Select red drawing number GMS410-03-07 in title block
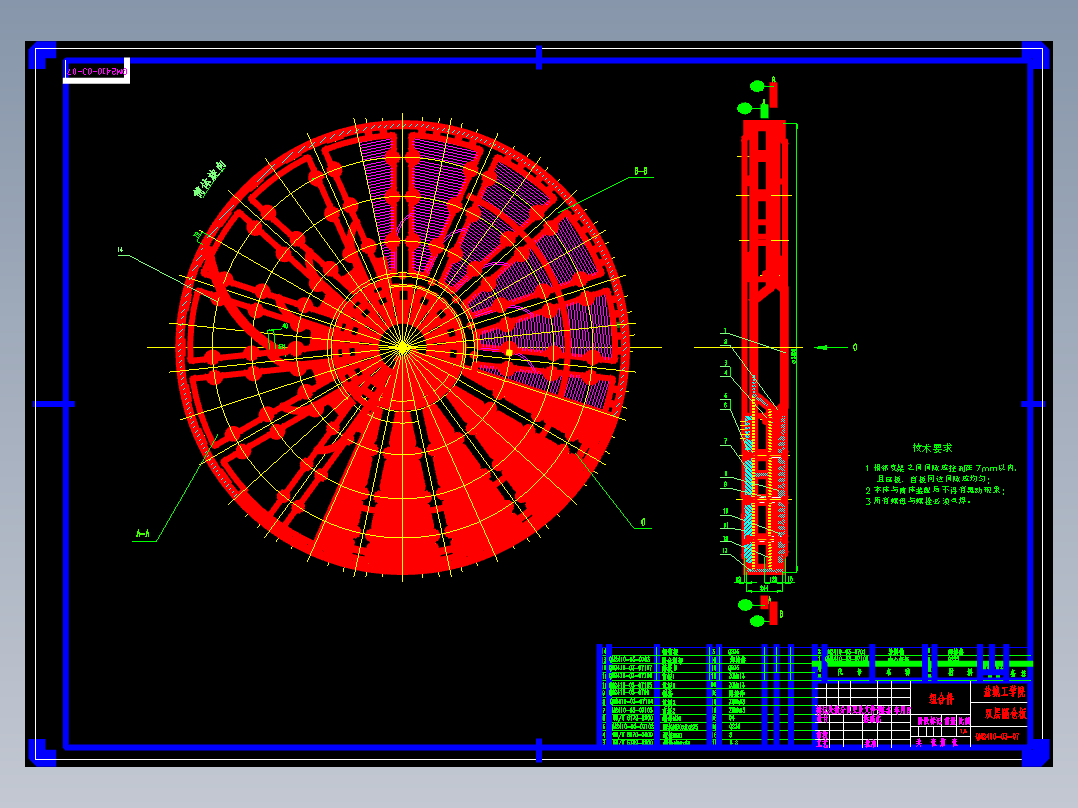1078x808 pixels. pyautogui.click(x=997, y=736)
